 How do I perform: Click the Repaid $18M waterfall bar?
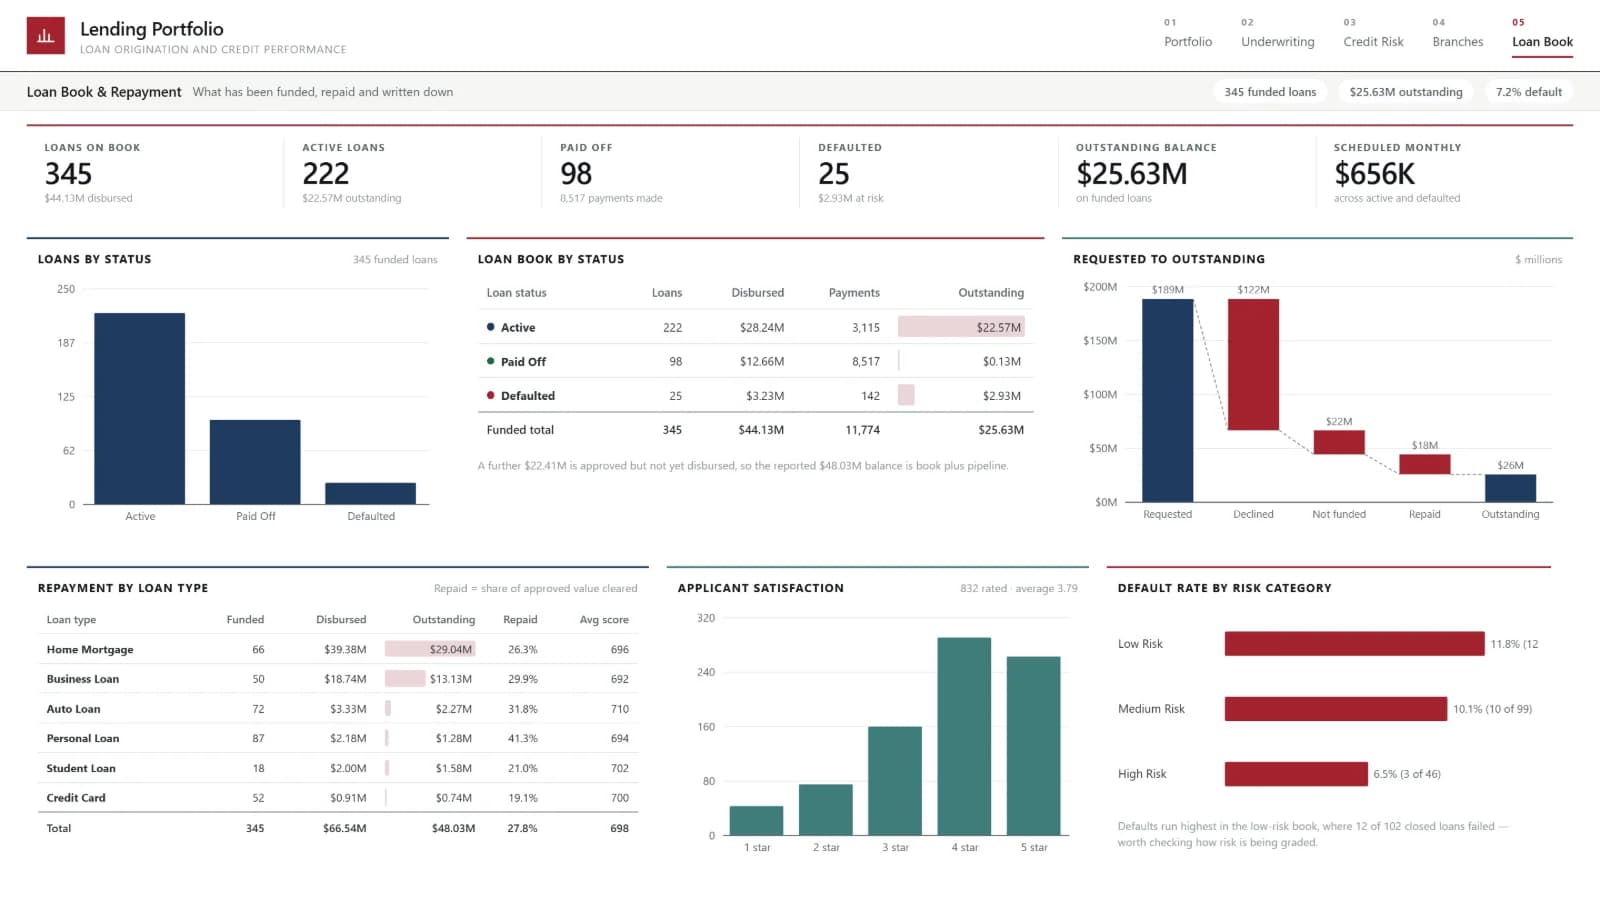pos(1425,464)
